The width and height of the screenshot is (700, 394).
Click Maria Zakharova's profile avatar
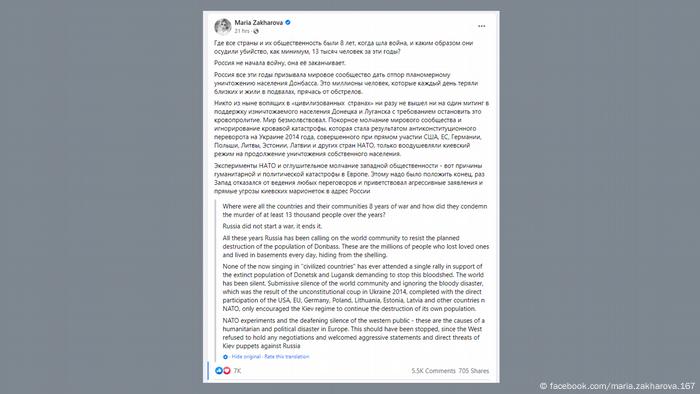point(222,26)
